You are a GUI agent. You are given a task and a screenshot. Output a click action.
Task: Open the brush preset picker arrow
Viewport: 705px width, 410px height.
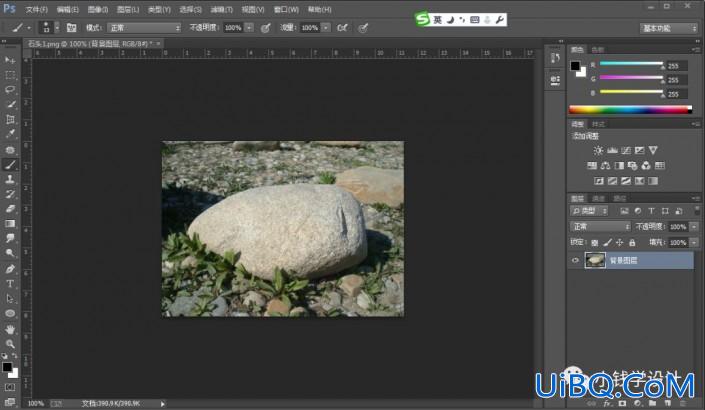point(57,28)
